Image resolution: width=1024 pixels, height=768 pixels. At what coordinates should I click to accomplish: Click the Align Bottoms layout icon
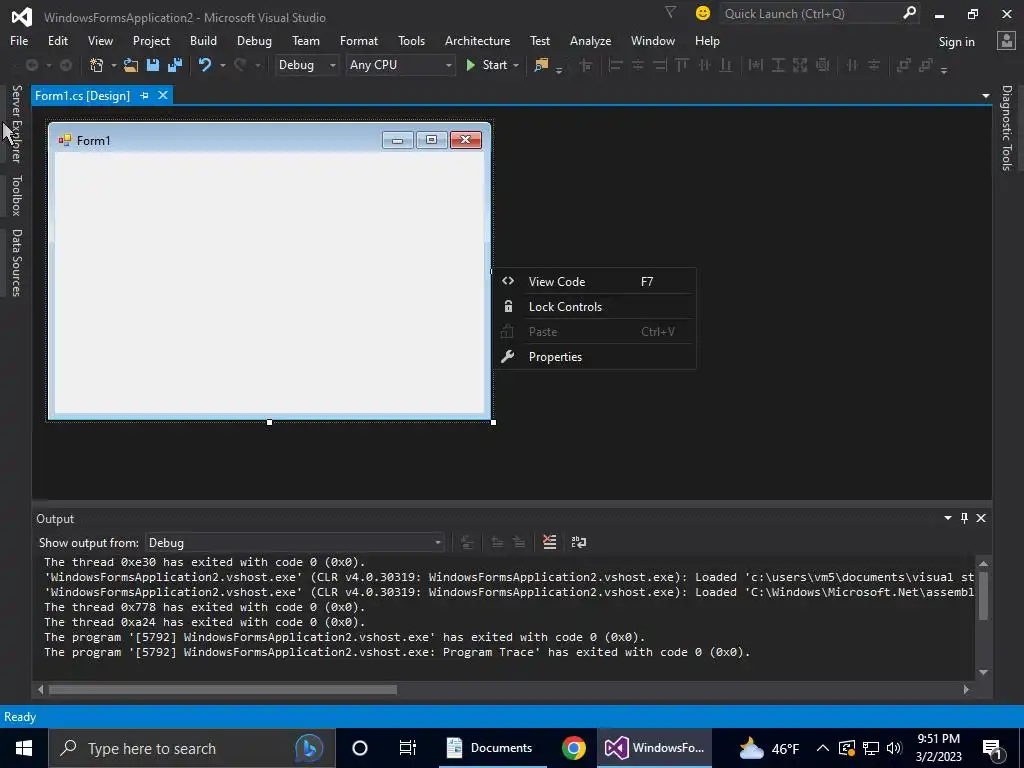coord(726,65)
